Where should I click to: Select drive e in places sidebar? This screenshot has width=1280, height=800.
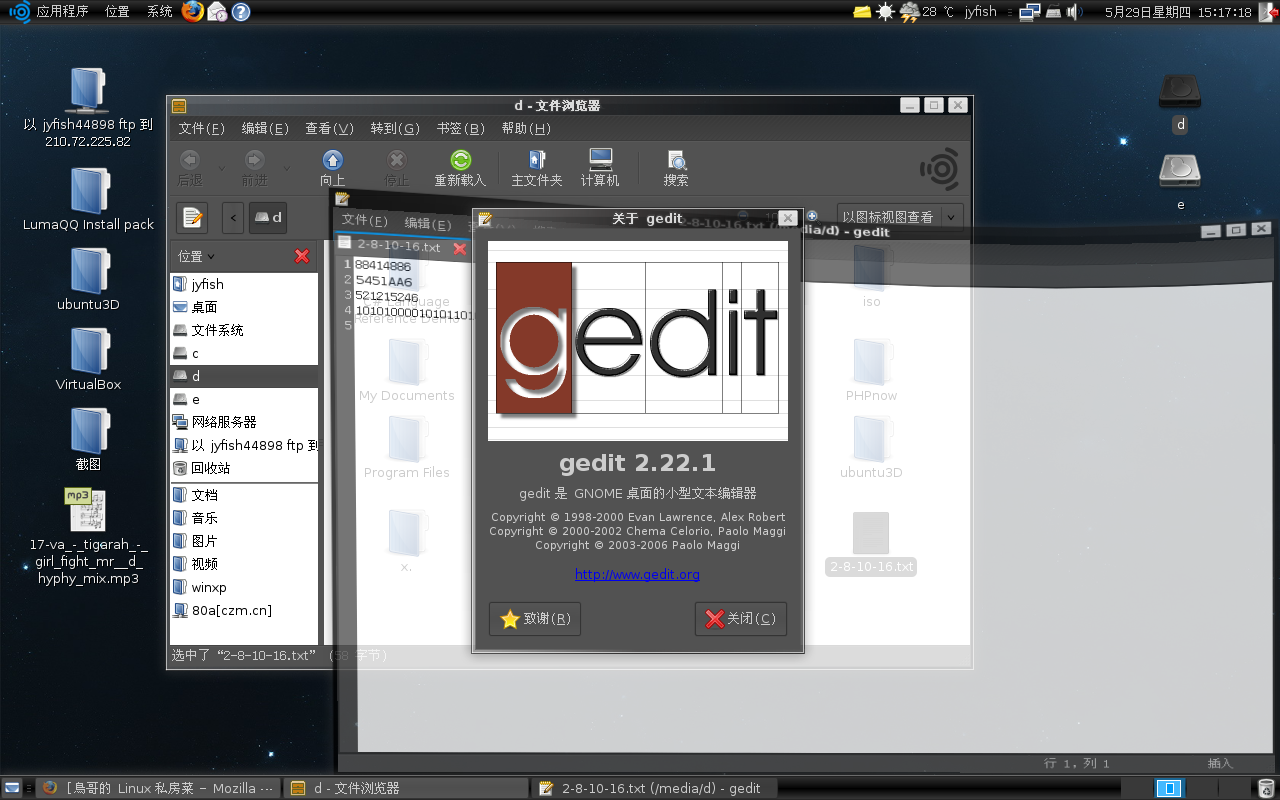click(x=244, y=399)
